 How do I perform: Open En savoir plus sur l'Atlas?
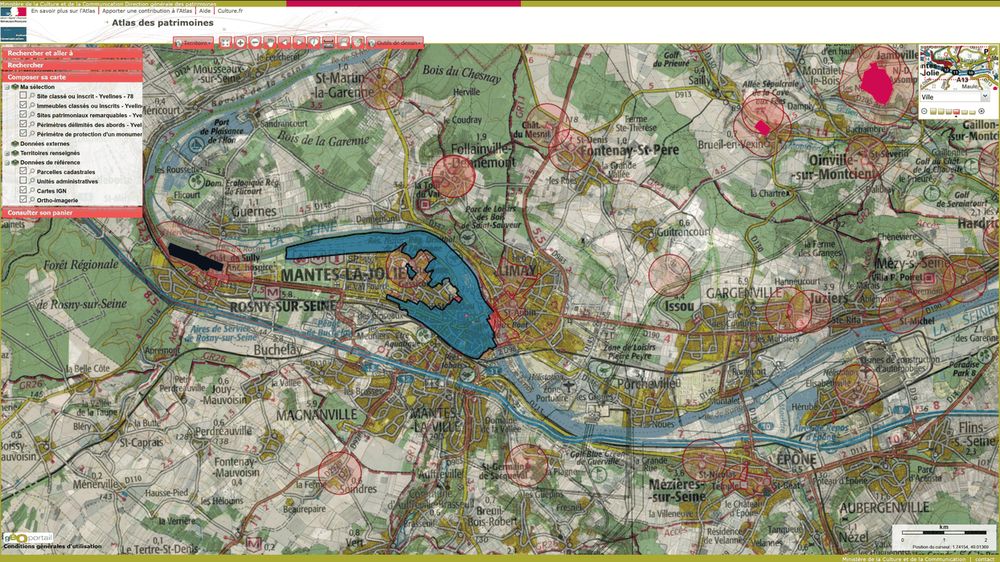[63, 11]
